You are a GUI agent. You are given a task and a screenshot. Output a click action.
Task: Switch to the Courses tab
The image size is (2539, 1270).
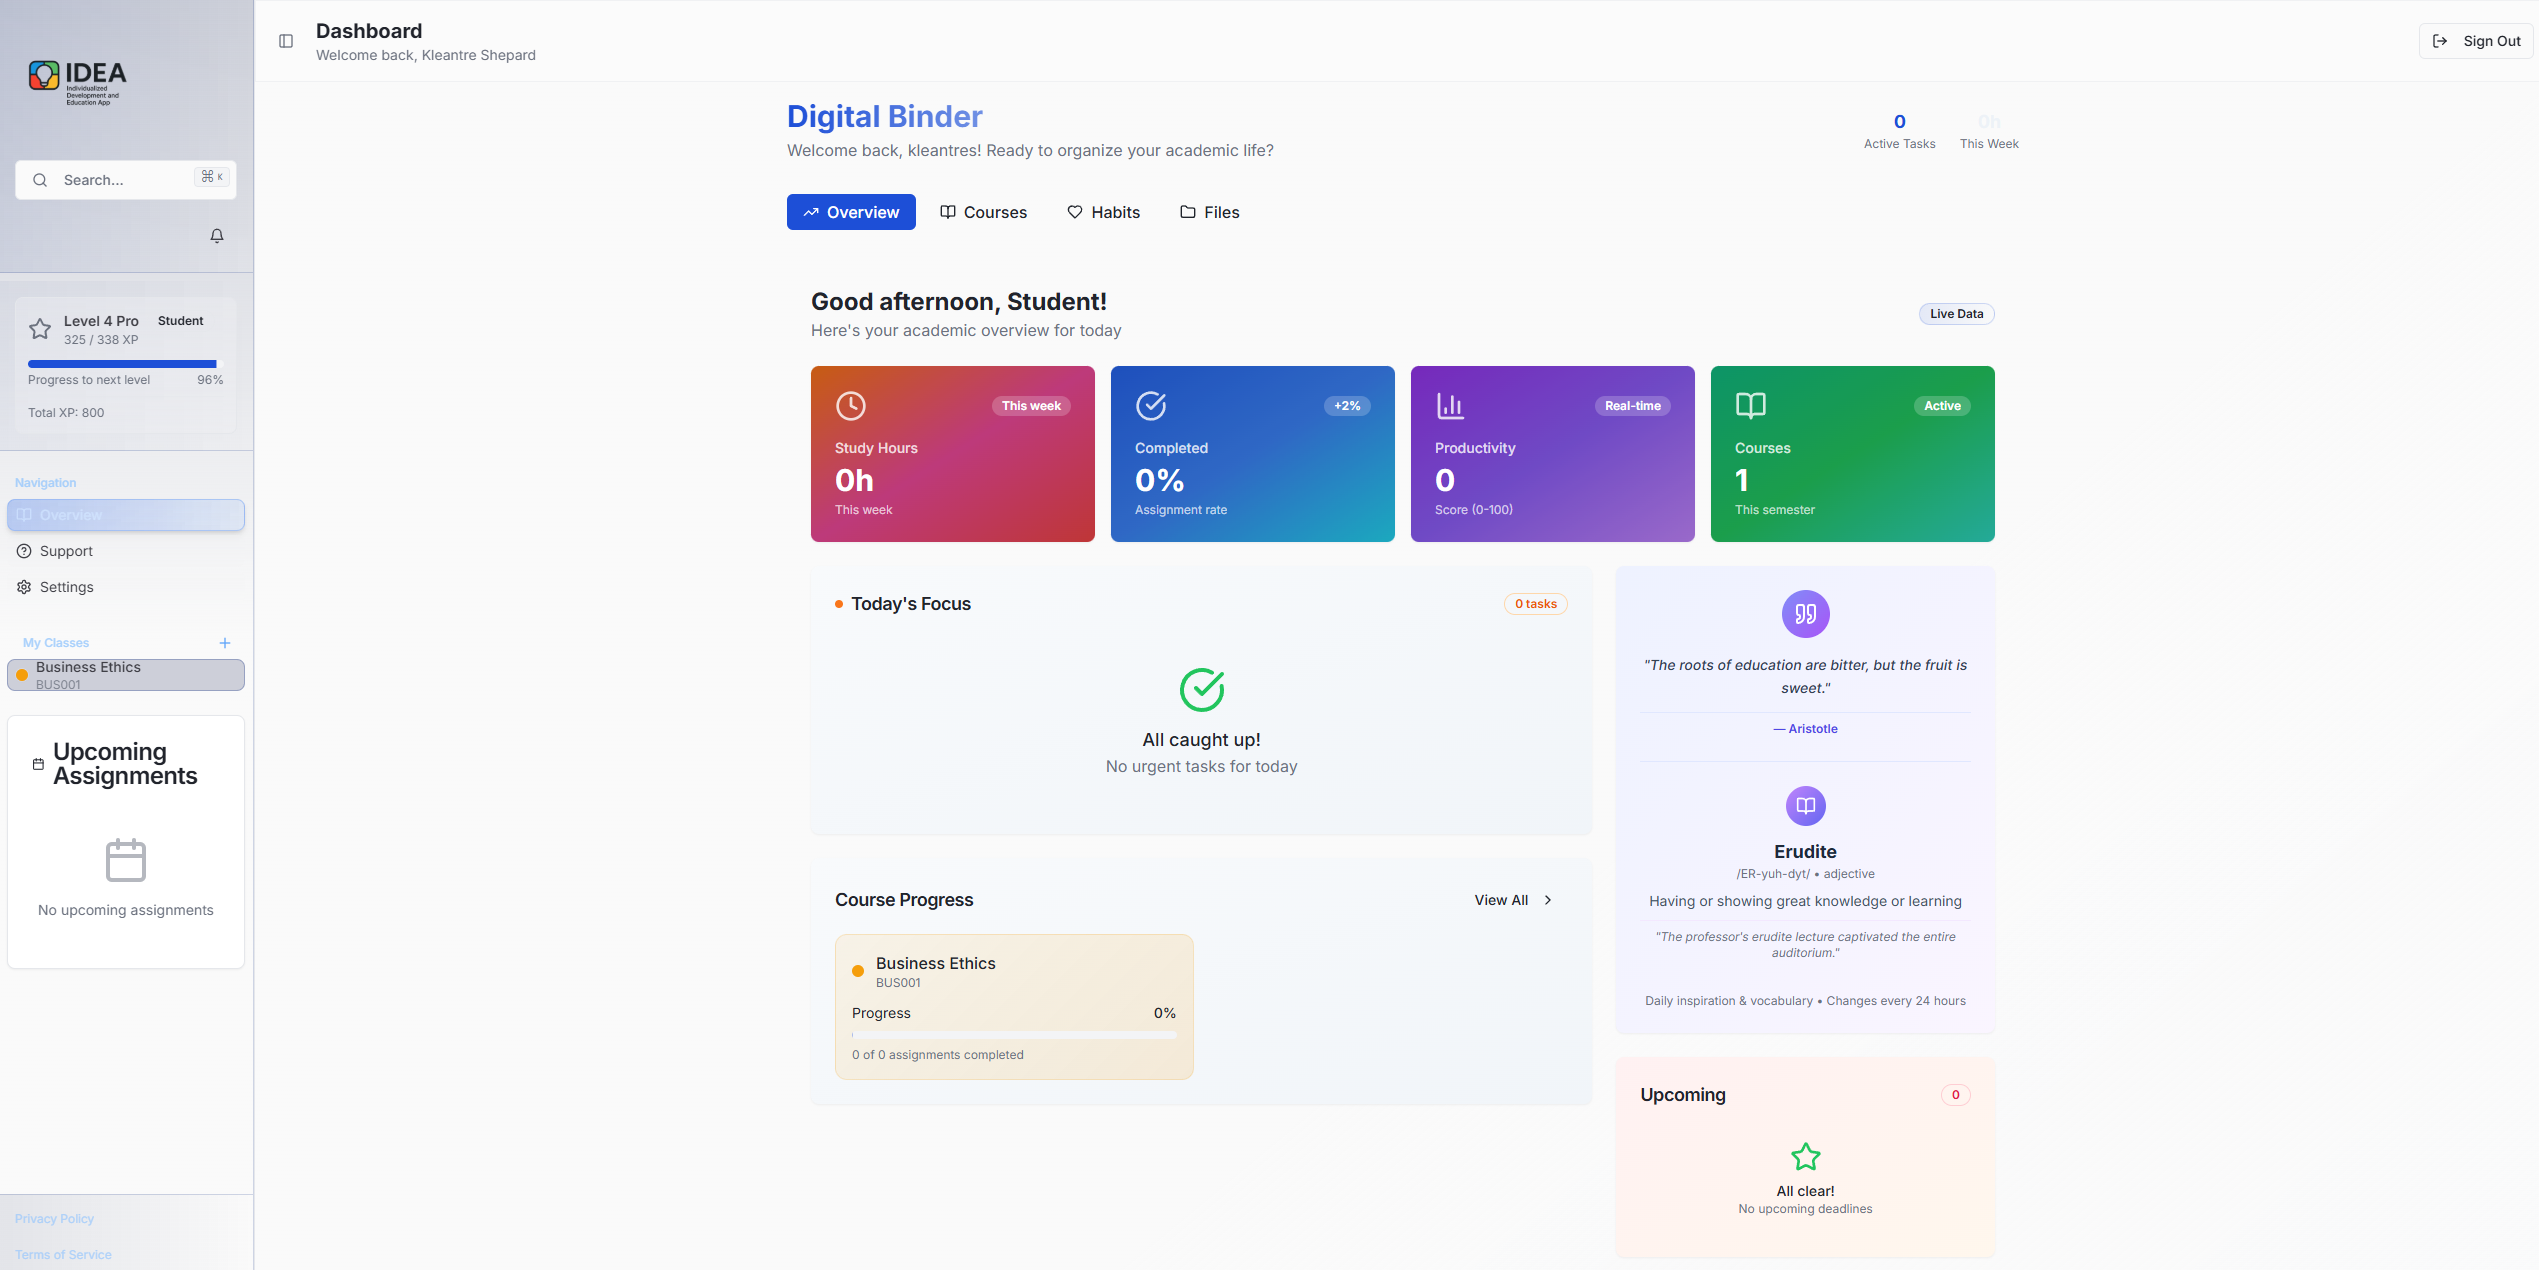click(x=984, y=212)
